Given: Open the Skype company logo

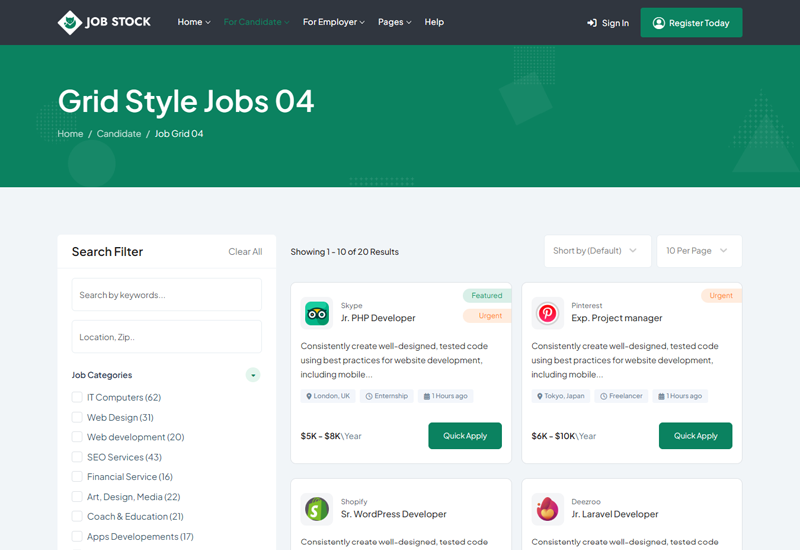Looking at the screenshot, I should [x=317, y=313].
